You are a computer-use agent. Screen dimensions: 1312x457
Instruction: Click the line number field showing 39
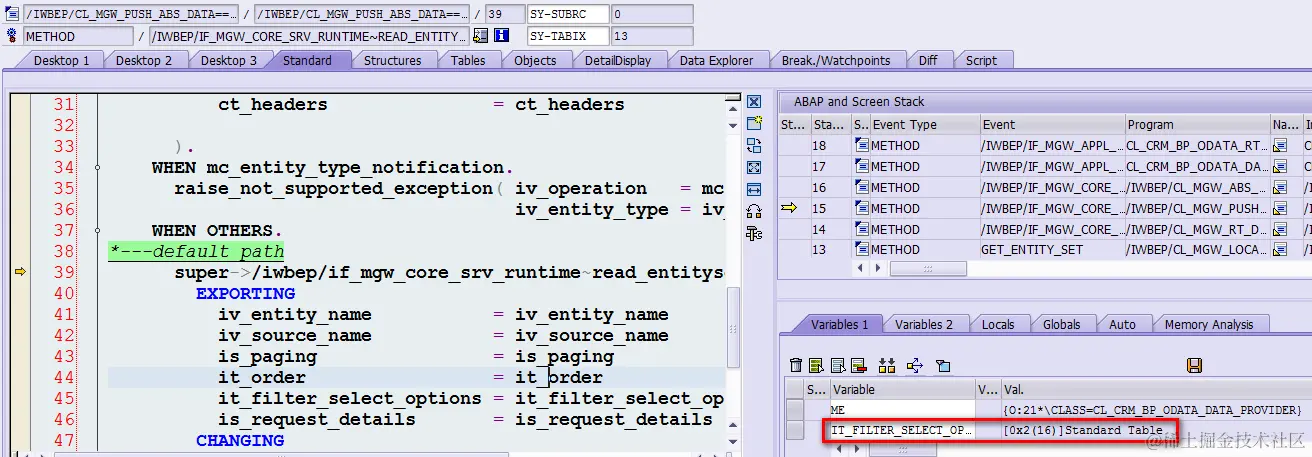tap(504, 14)
